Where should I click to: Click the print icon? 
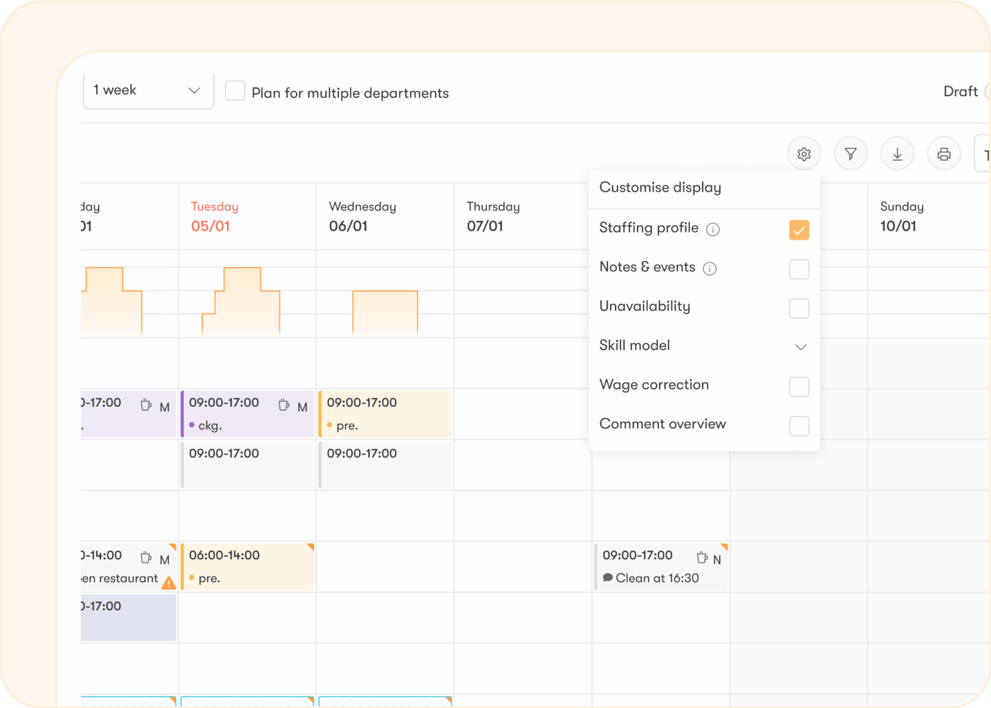(944, 153)
